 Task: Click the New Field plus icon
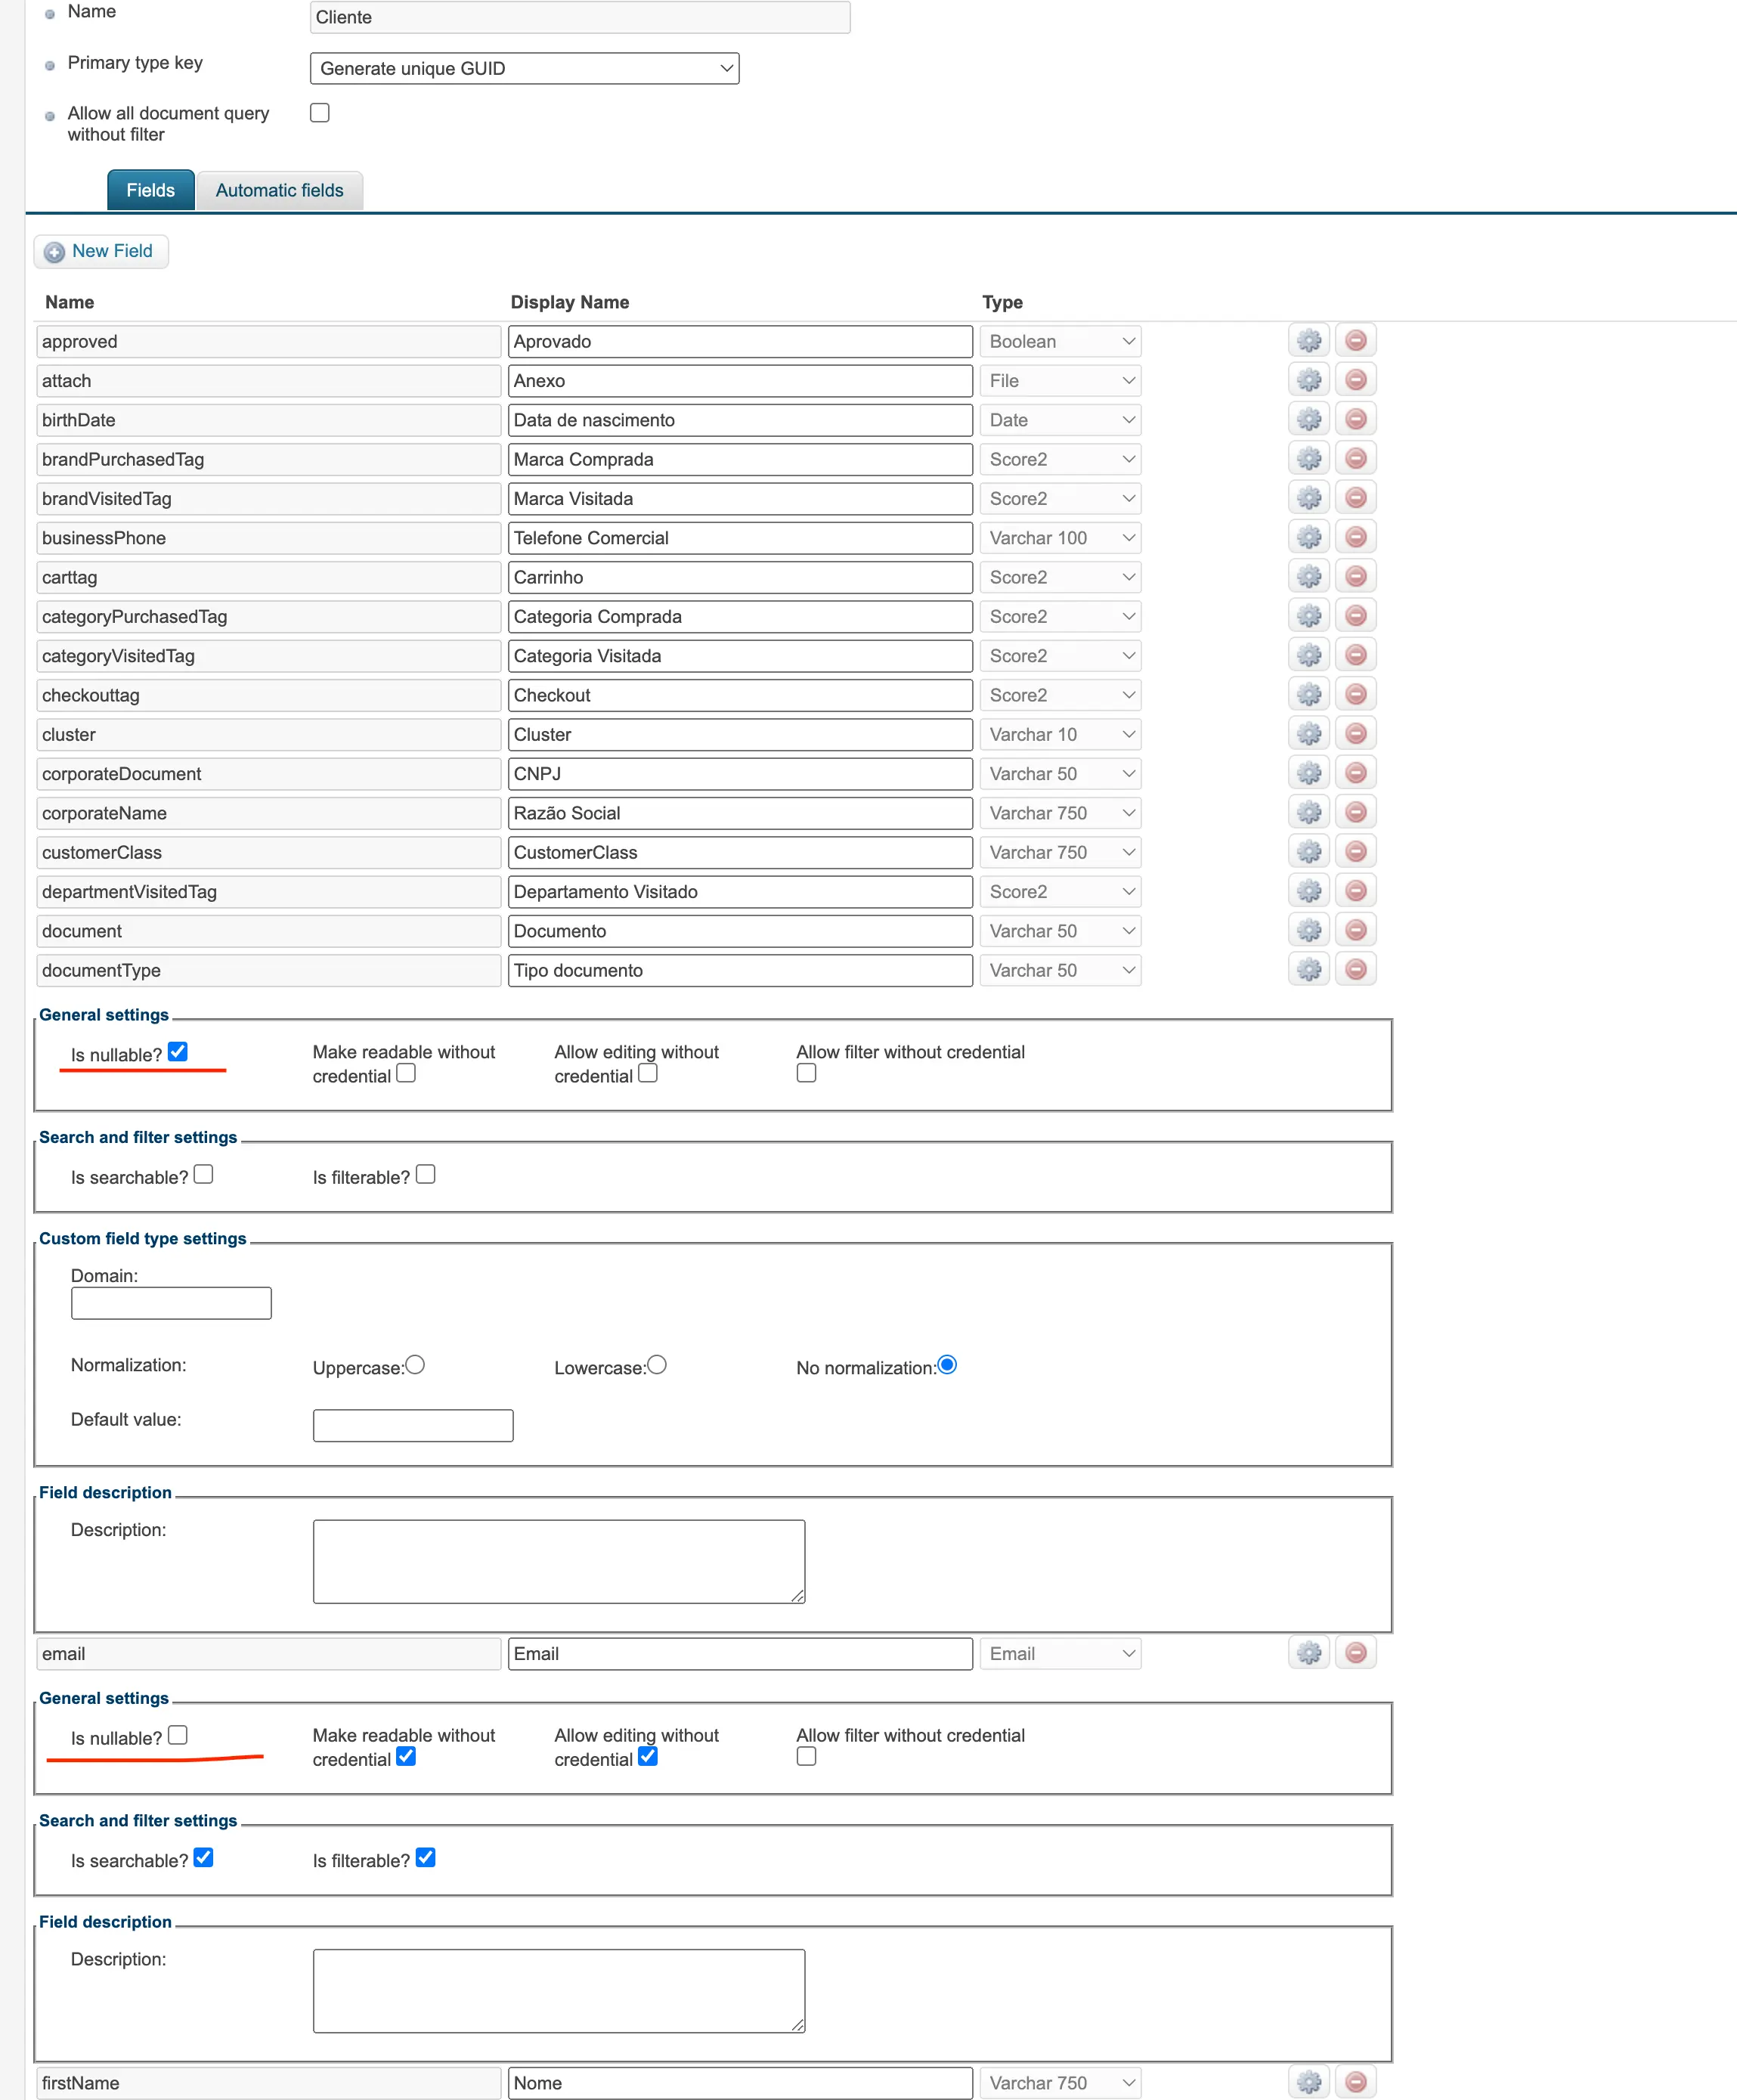coord(54,251)
